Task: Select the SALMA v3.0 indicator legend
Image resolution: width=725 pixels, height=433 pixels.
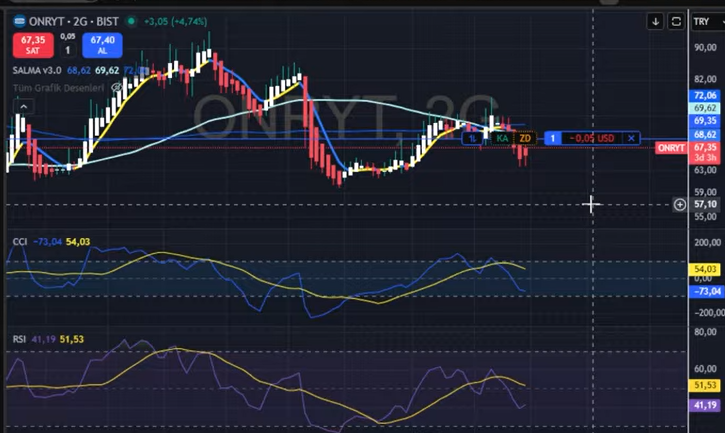Action: click(37, 70)
